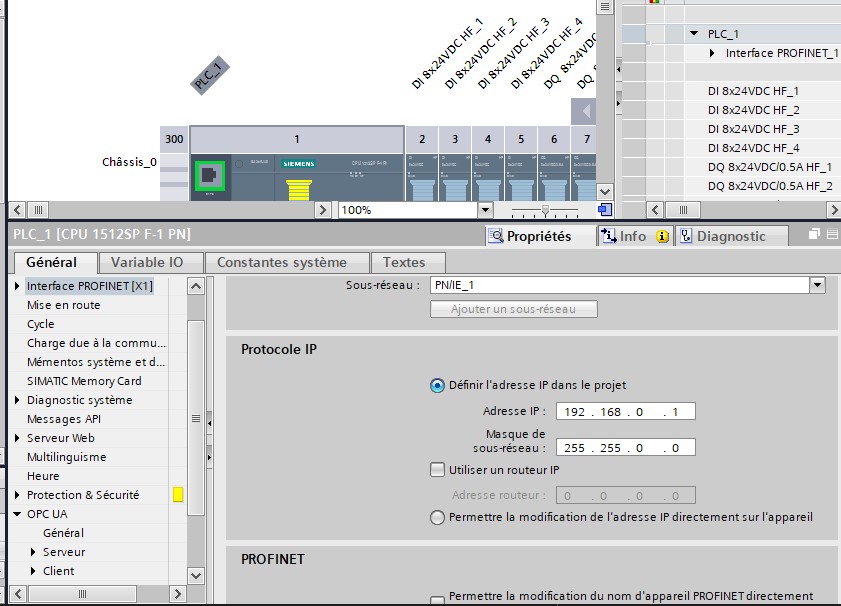The image size is (841, 606).
Task: Select Général under OPC UA
Action: [63, 533]
